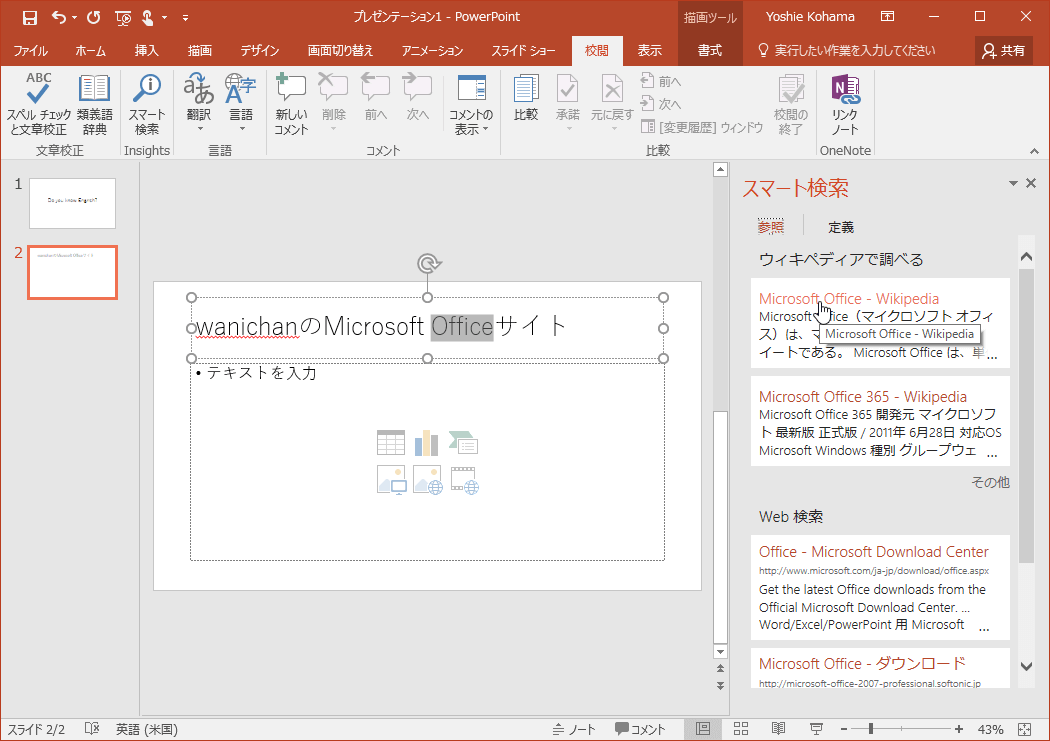Click the Save icon in quick access toolbar

tap(29, 17)
